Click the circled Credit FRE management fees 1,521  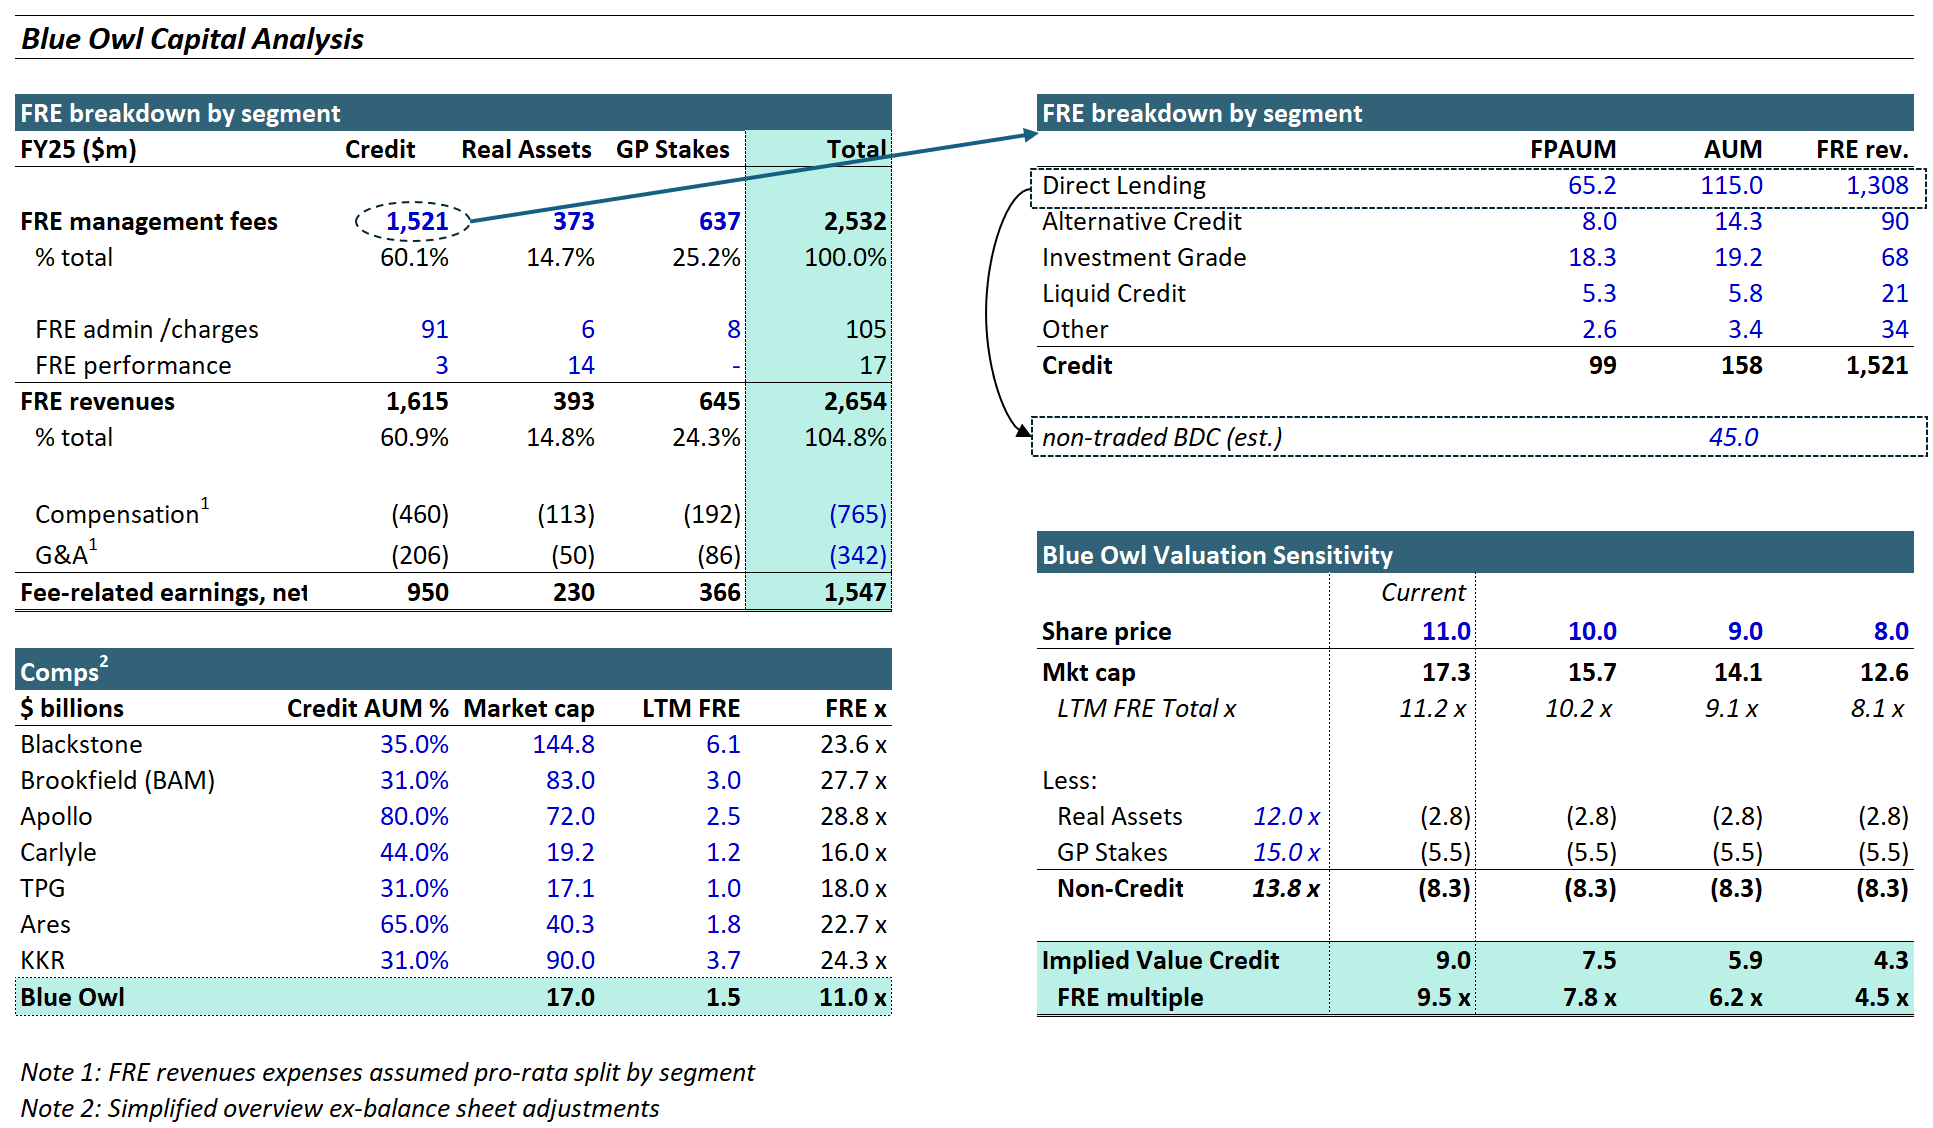click(415, 221)
